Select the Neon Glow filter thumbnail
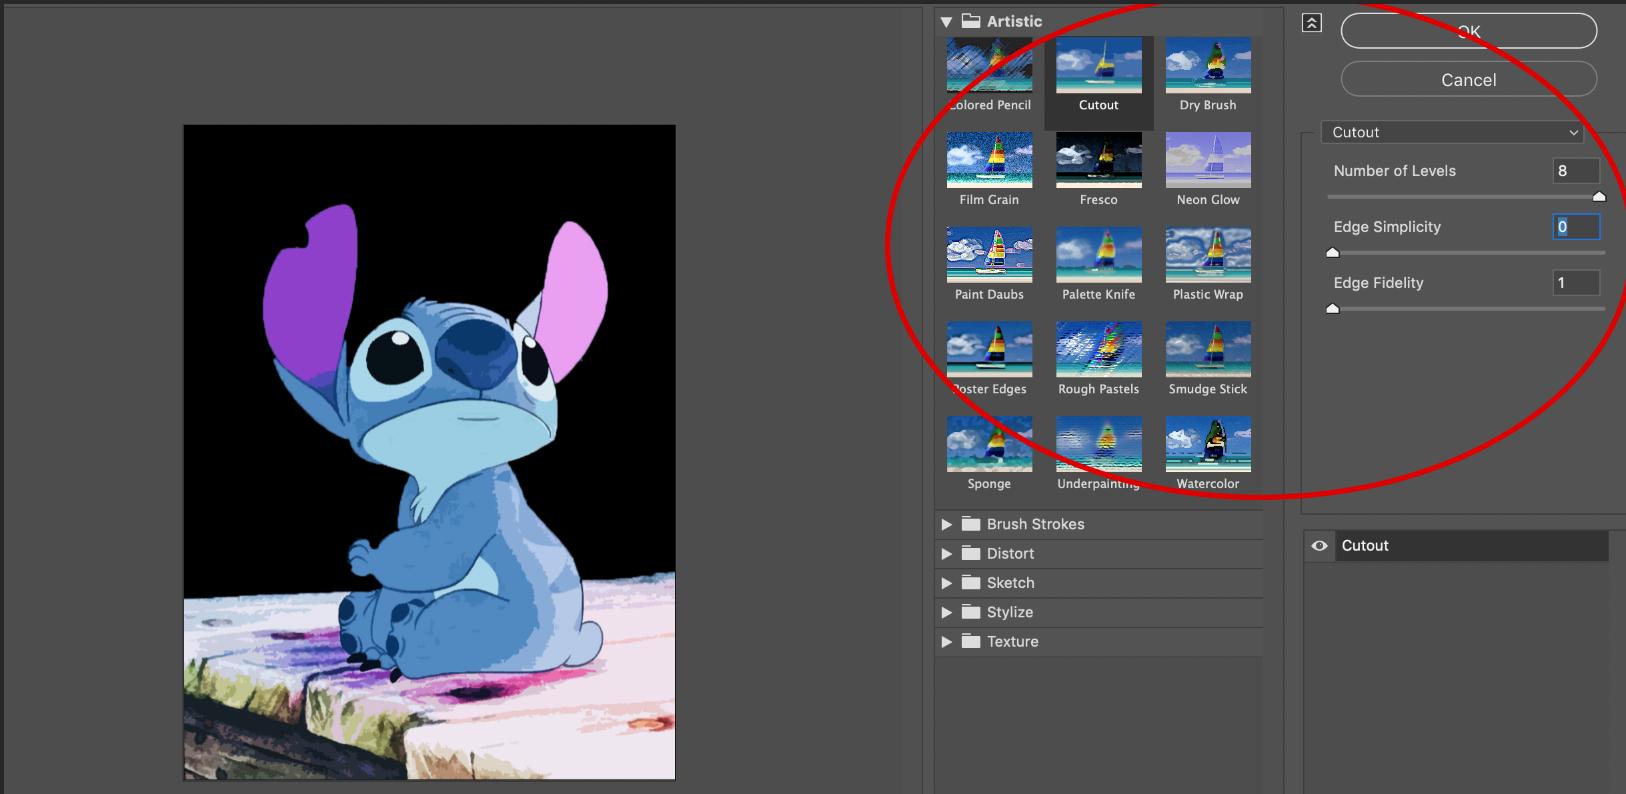The image size is (1626, 794). [1208, 160]
